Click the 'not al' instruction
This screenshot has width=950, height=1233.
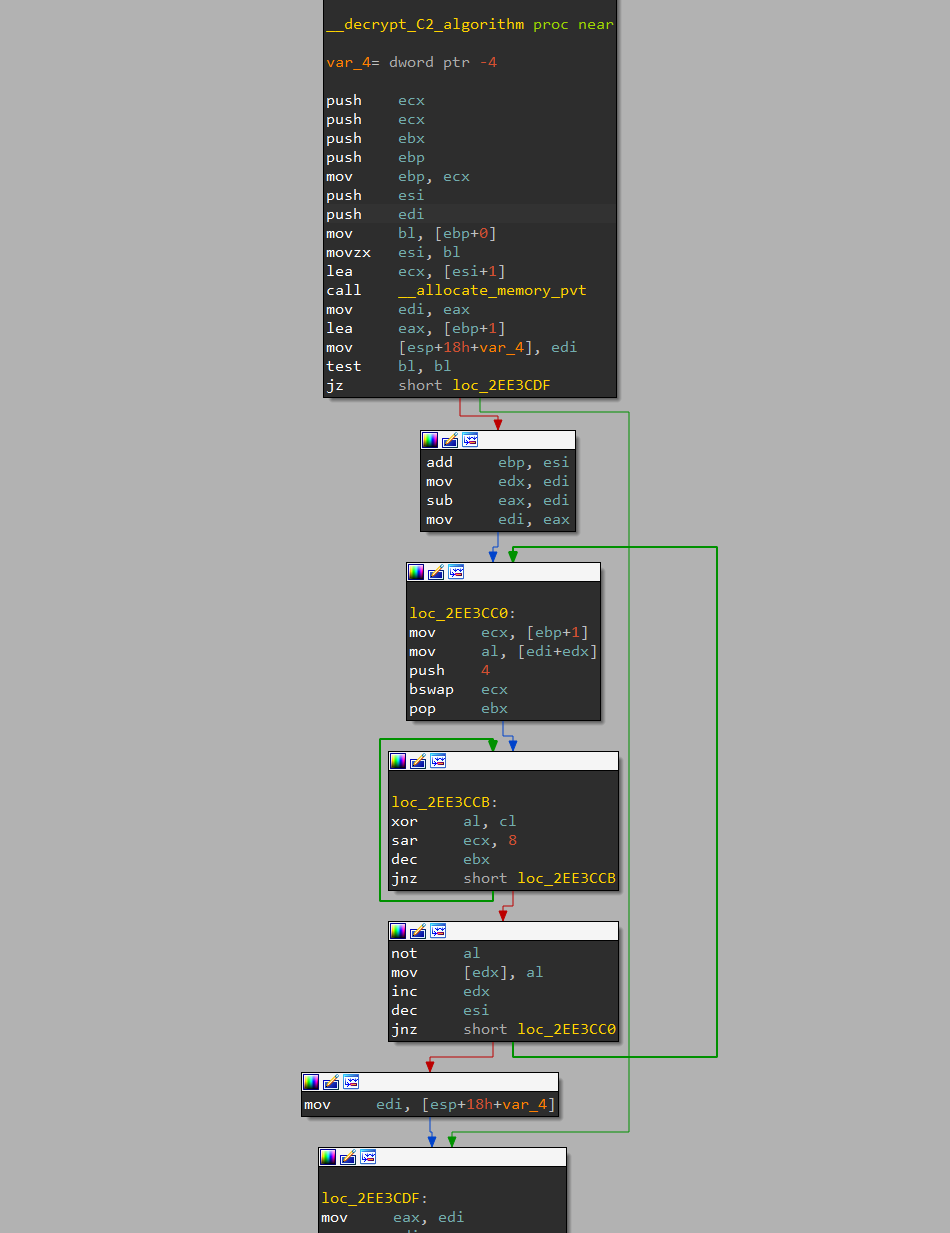click(x=435, y=953)
